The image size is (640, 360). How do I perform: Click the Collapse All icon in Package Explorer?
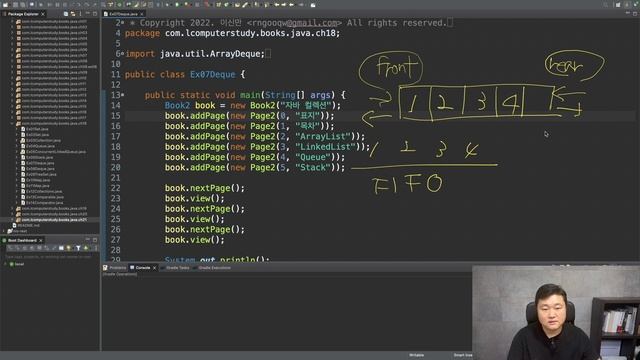66,14
